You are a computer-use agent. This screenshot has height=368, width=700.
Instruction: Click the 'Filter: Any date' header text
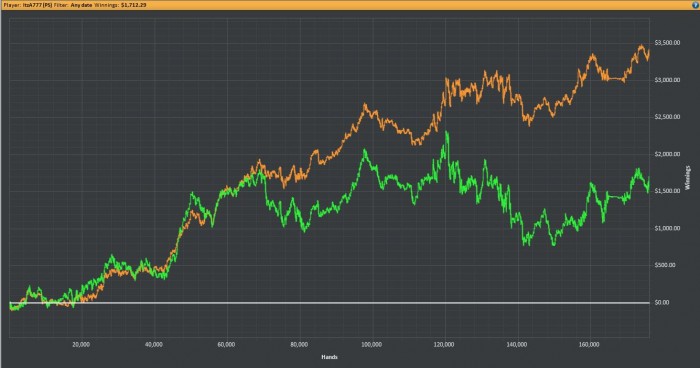pos(73,5)
